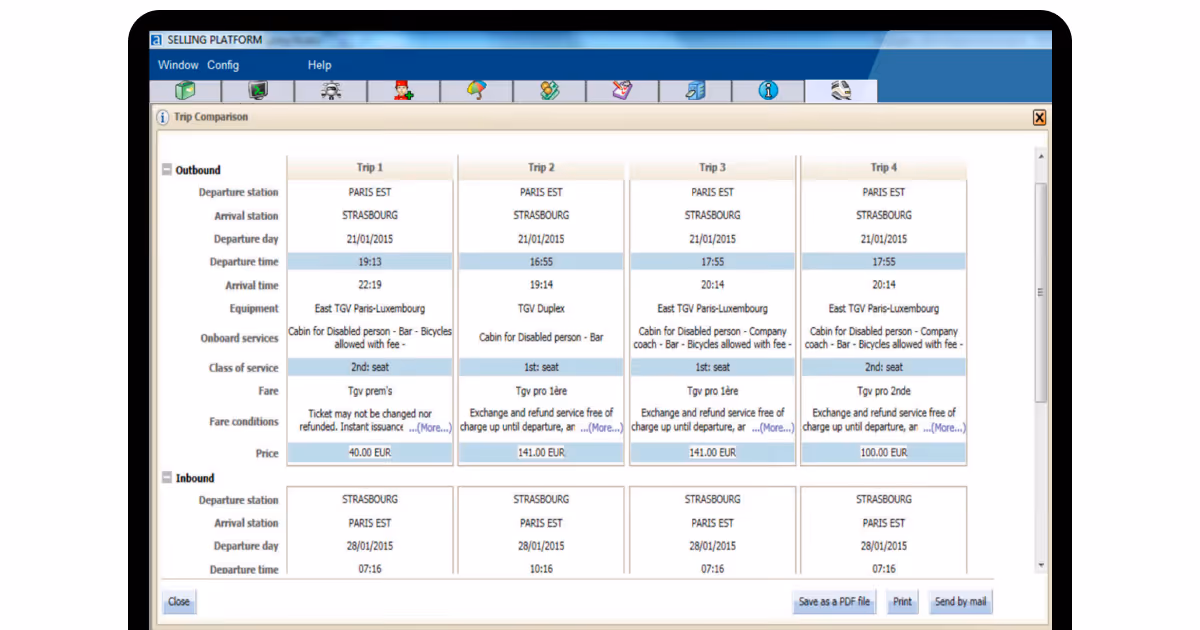Viewport: 1200px width, 630px height.
Task: Open the money and coins icon tab
Action: (x=550, y=91)
